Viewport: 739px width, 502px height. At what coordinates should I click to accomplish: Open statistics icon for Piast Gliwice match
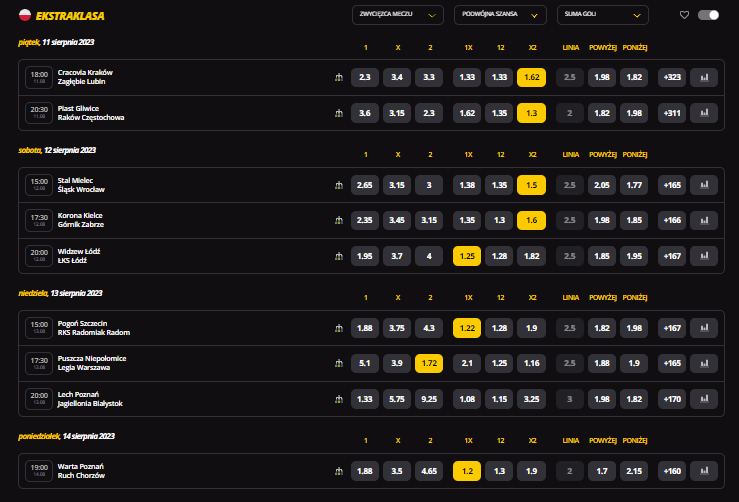pos(704,113)
